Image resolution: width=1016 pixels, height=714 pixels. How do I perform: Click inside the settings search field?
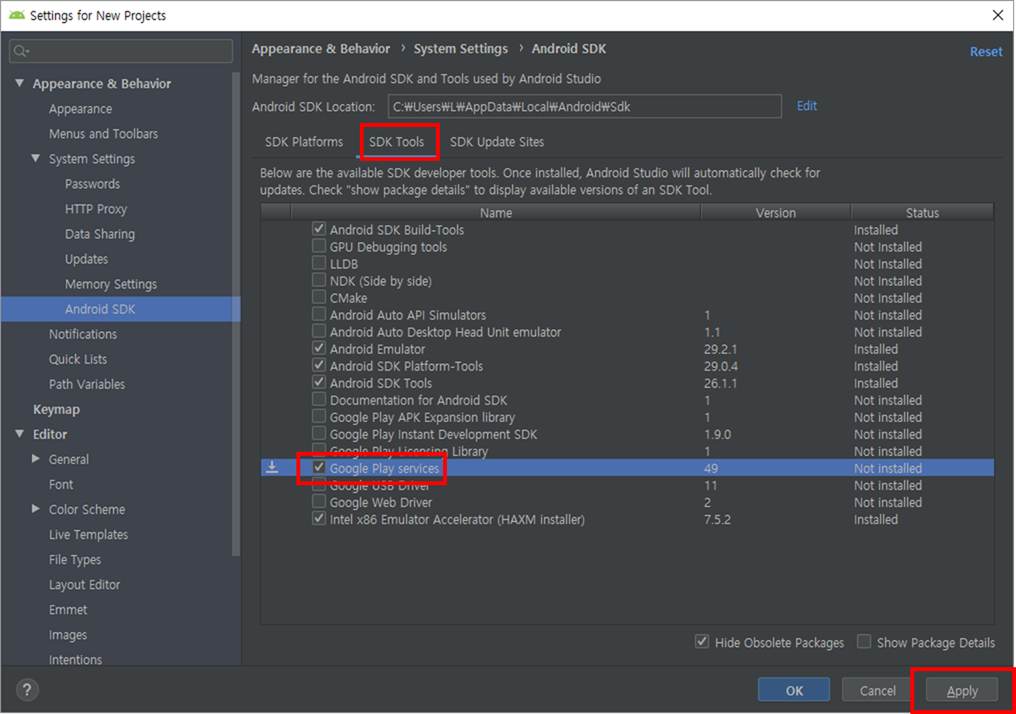click(121, 51)
